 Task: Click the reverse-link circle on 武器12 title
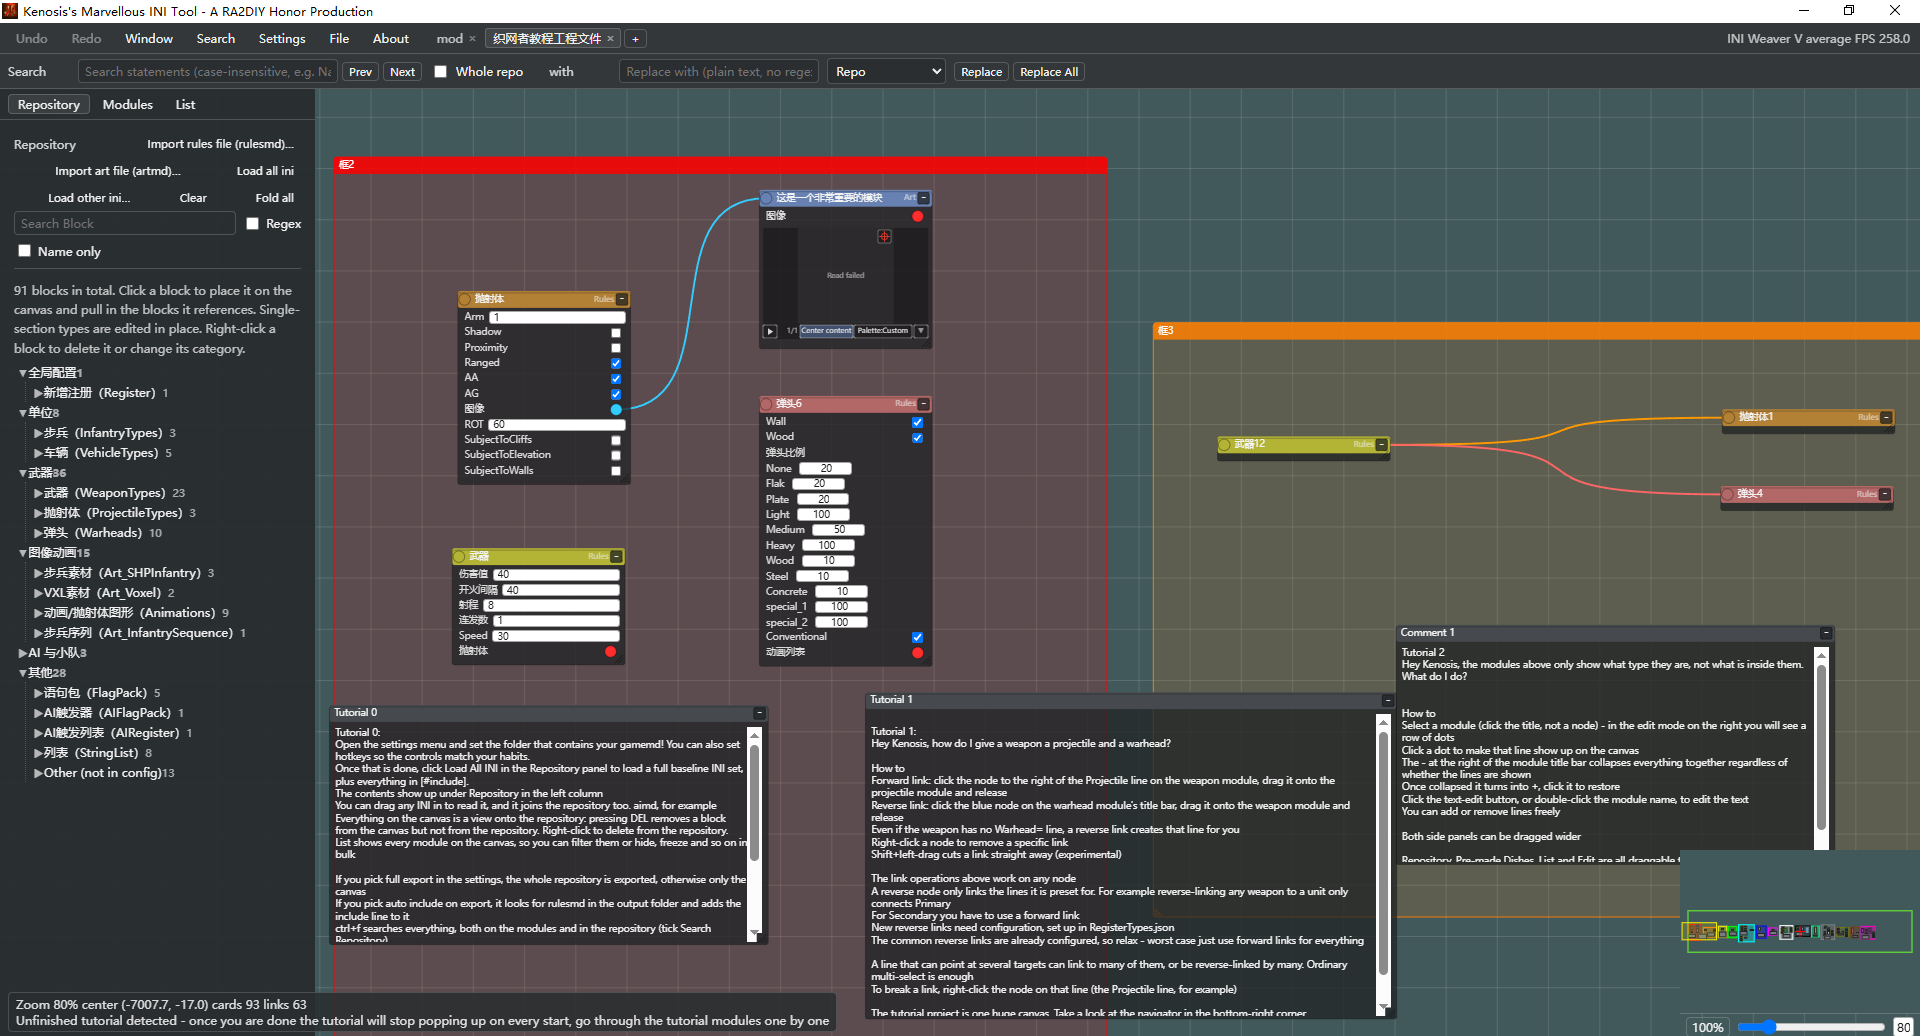click(x=1224, y=445)
